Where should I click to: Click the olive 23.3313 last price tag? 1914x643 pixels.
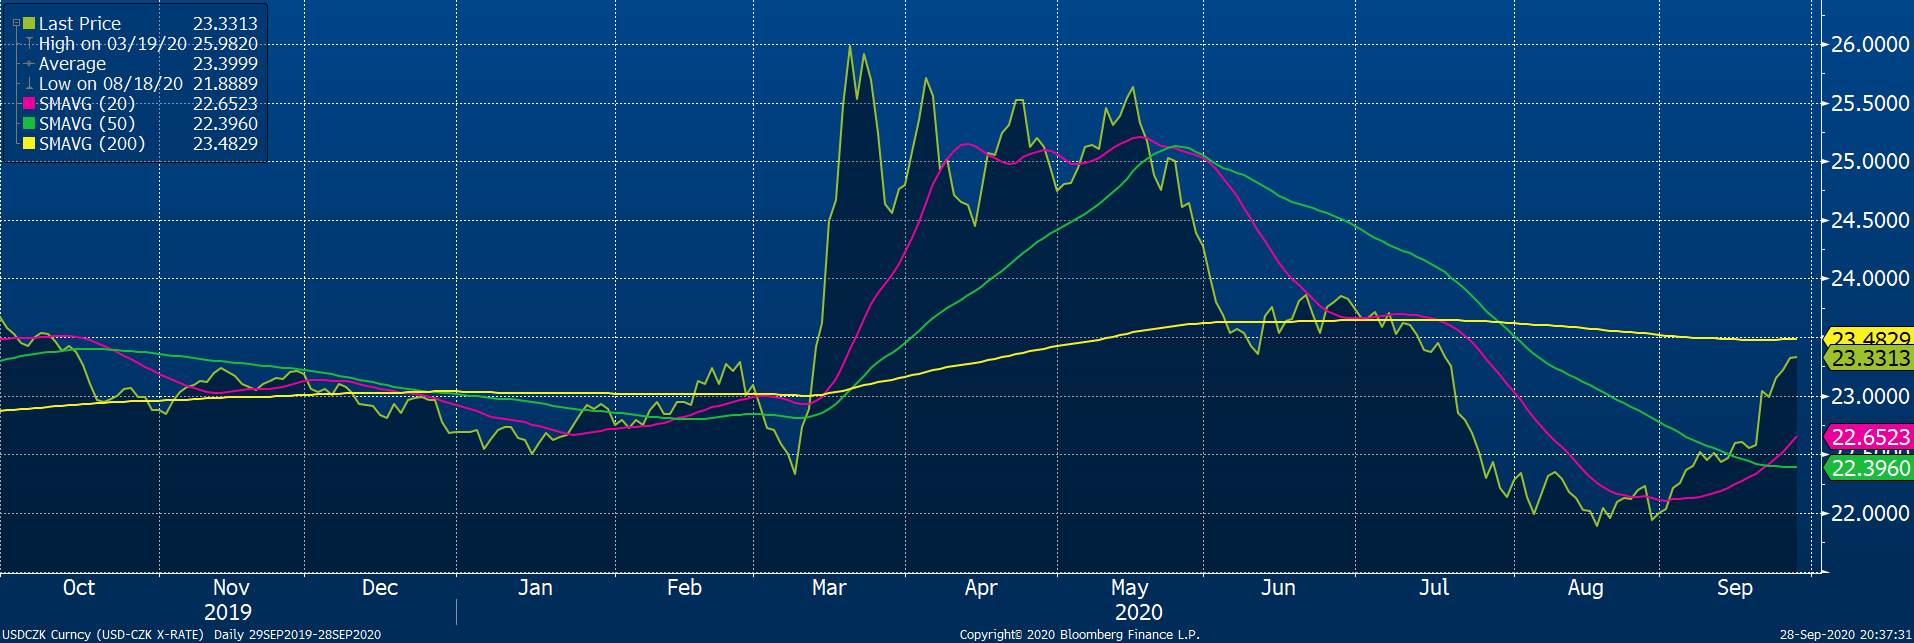pos(1870,358)
